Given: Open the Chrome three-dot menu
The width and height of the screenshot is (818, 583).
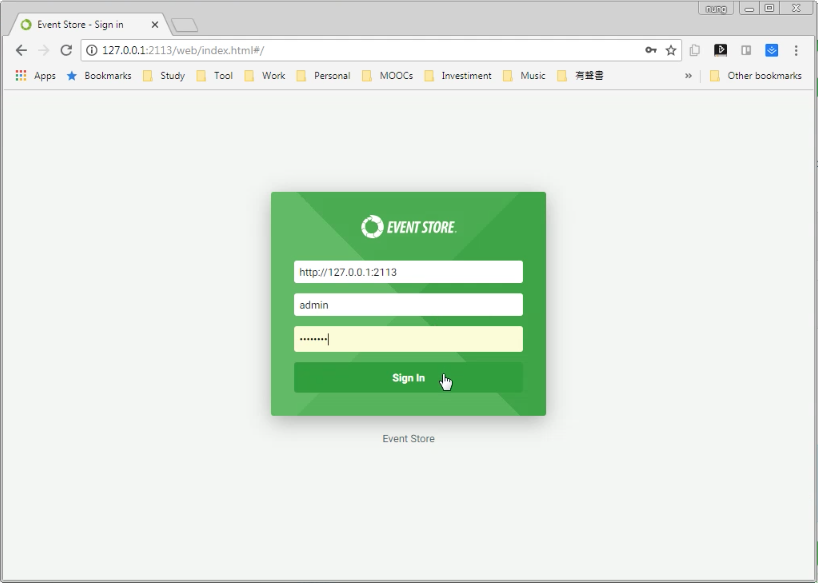Looking at the screenshot, I should [x=796, y=50].
